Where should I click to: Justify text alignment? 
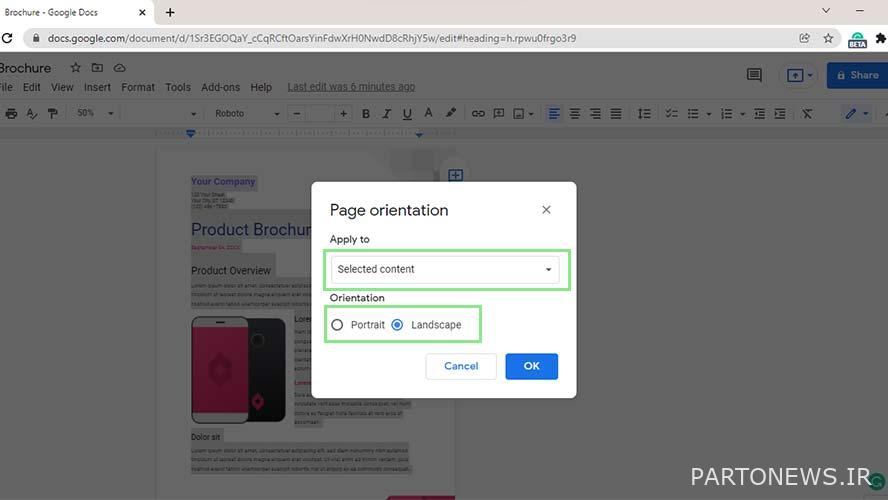click(616, 114)
